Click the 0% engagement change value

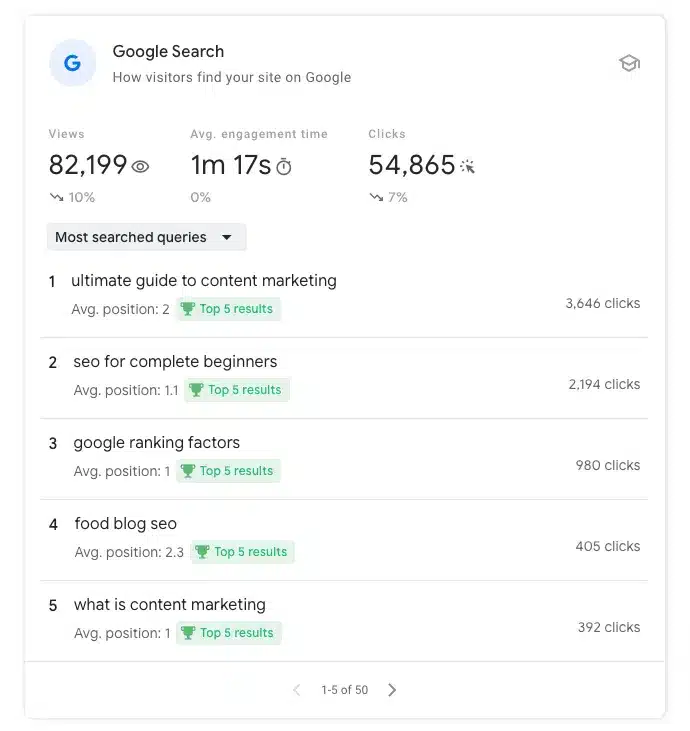pos(200,197)
